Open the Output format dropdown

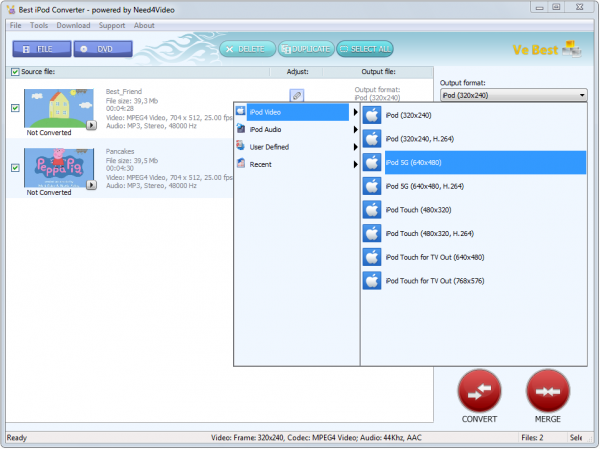[582, 96]
